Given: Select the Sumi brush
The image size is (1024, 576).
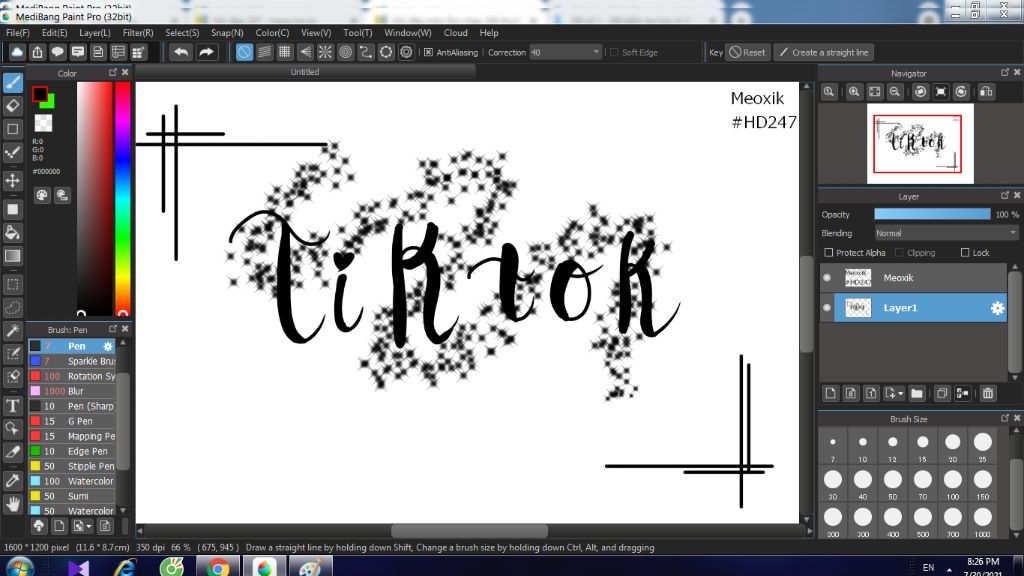Looking at the screenshot, I should tap(72, 496).
